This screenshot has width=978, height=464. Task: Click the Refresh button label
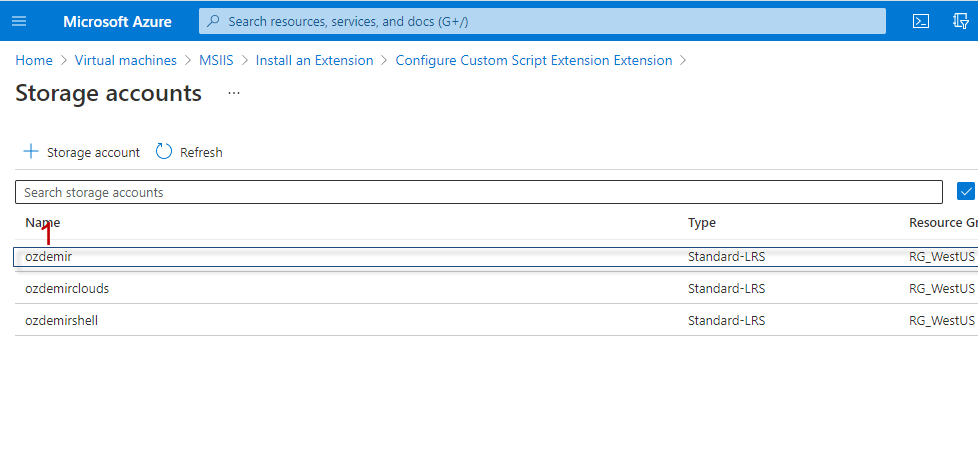(201, 152)
